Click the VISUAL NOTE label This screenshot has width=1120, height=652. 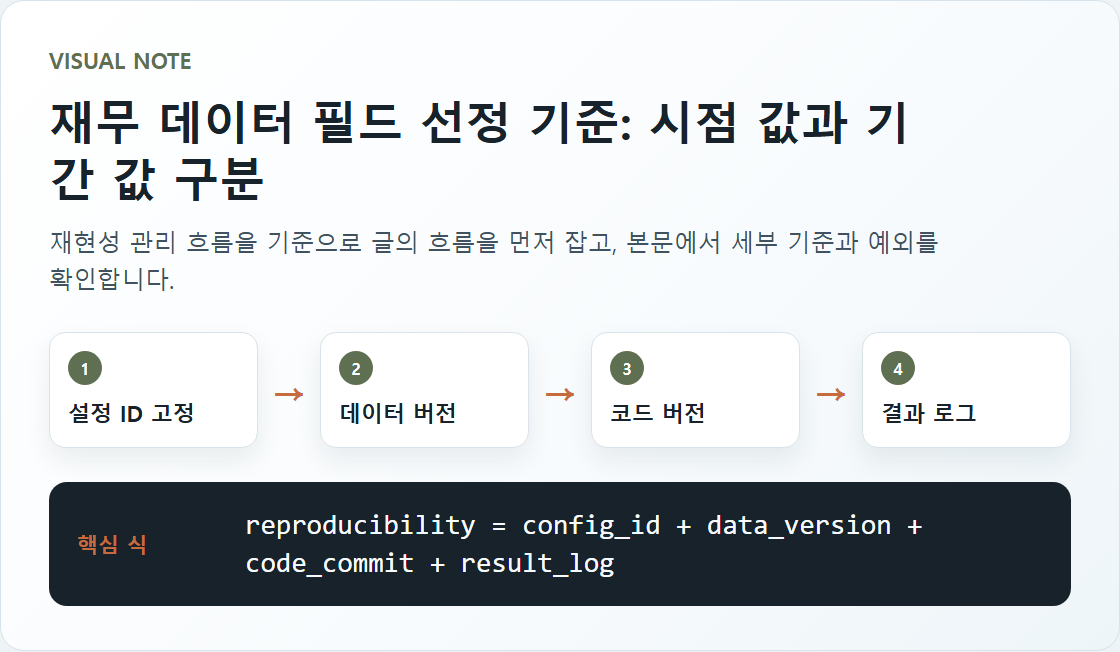[x=120, y=61]
